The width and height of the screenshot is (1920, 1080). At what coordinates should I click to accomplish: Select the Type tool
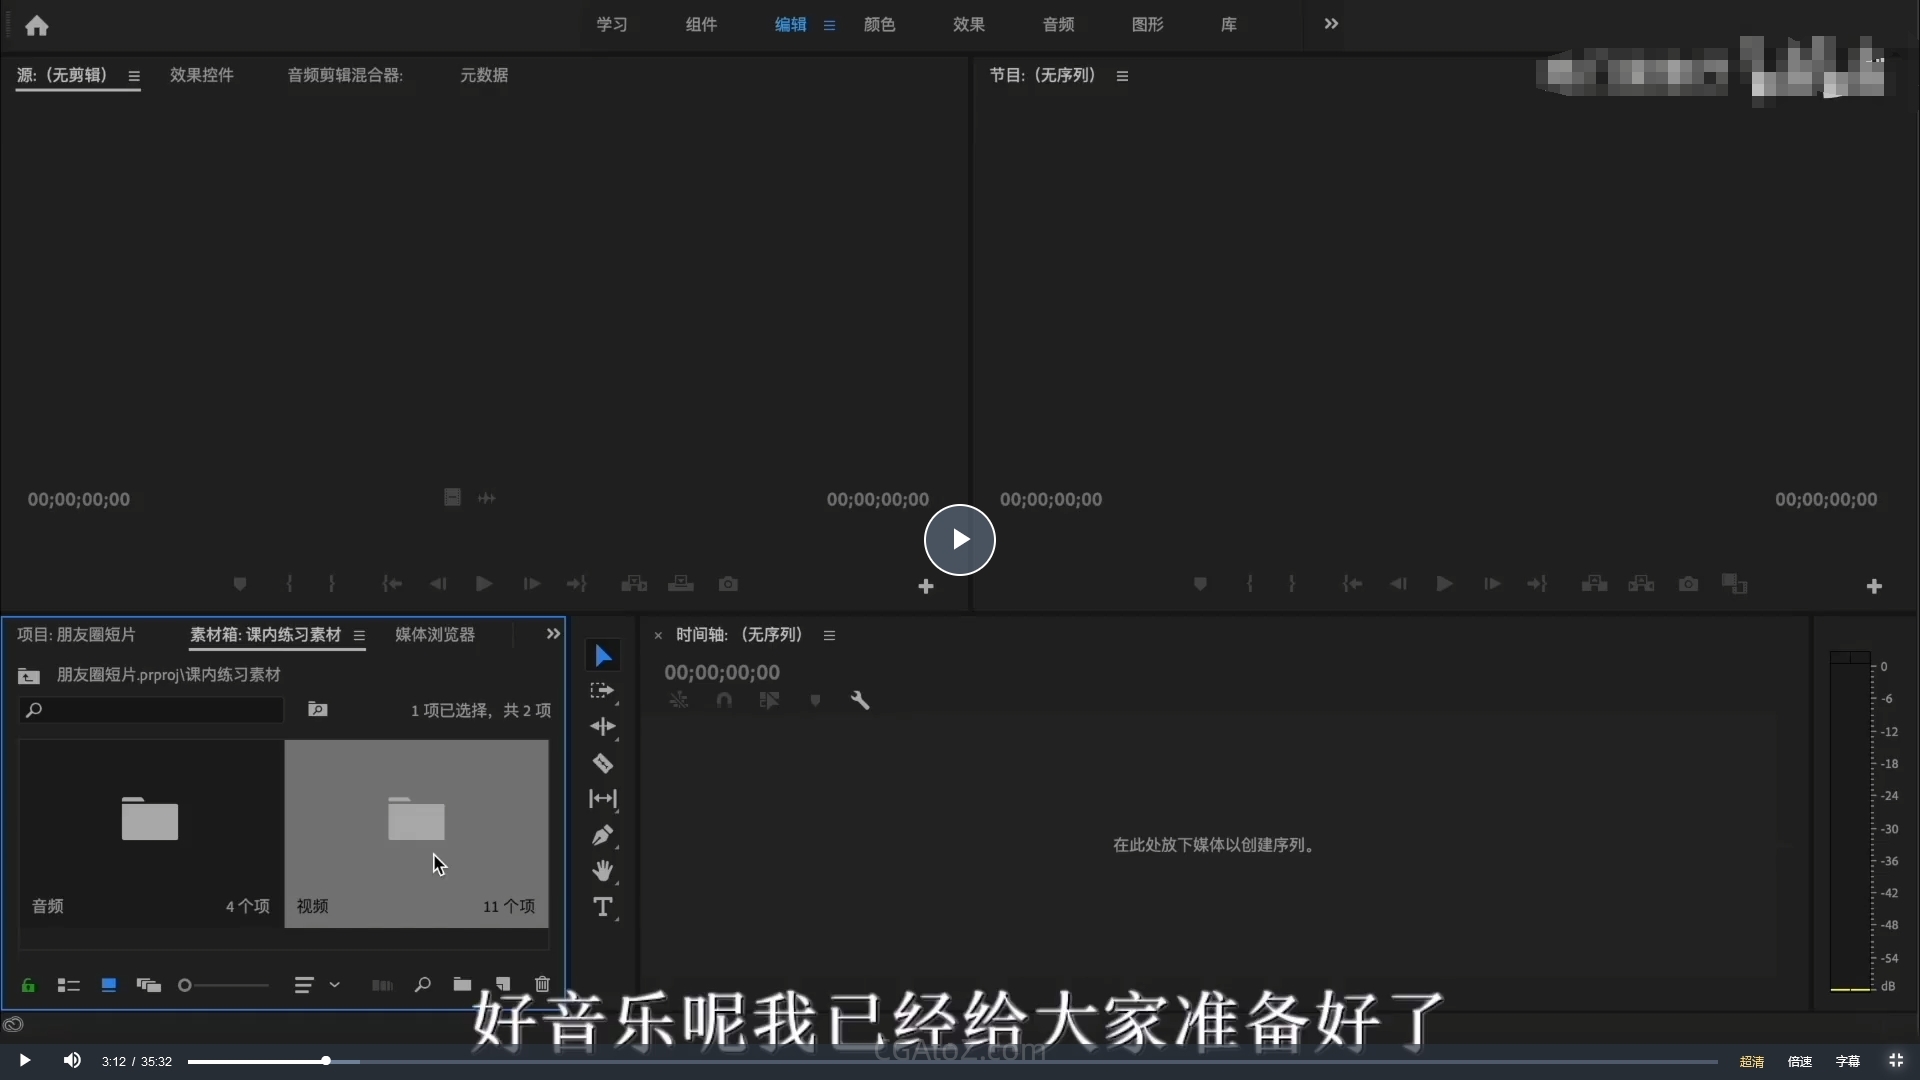[x=602, y=907]
